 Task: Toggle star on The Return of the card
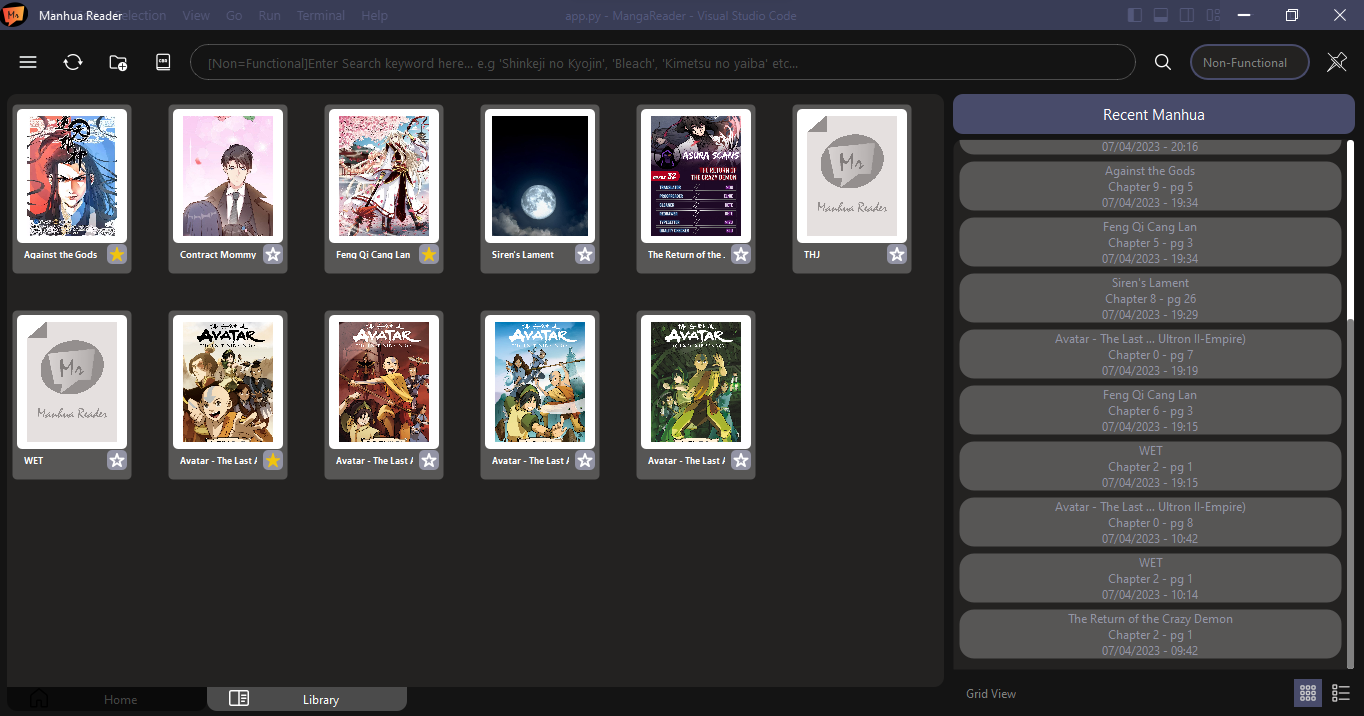tap(741, 254)
